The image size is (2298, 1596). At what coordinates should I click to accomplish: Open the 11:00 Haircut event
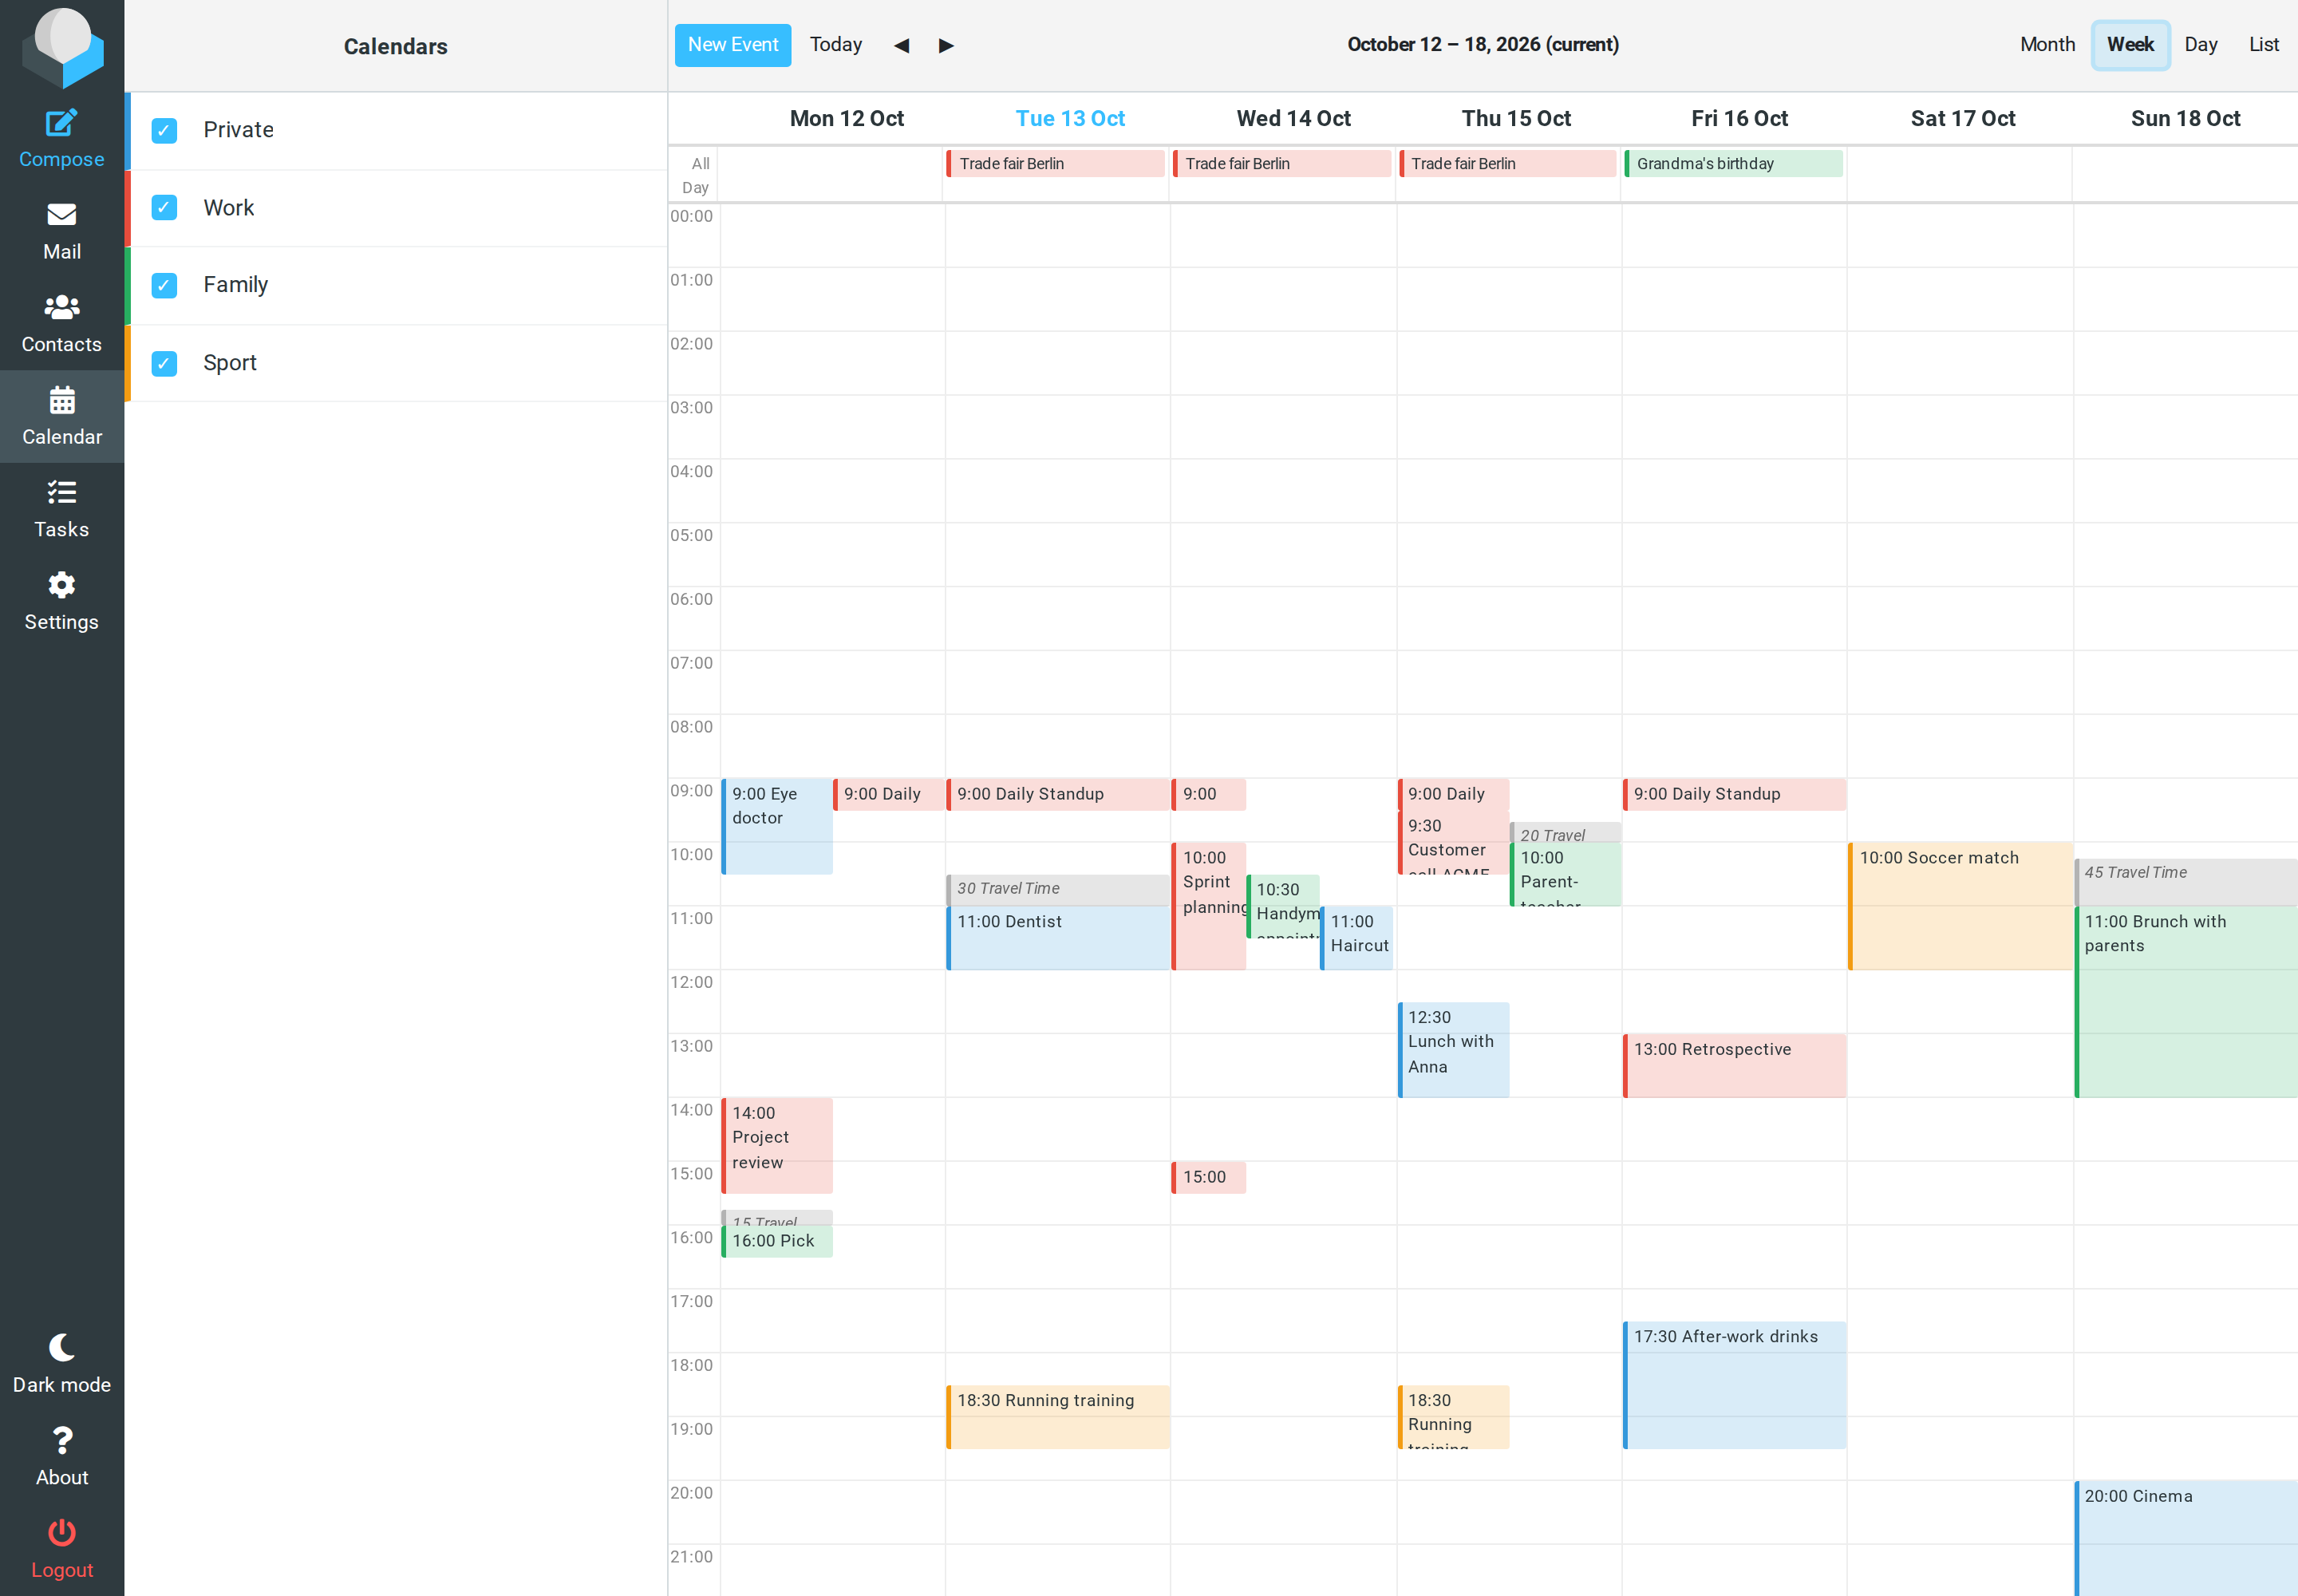(1356, 938)
